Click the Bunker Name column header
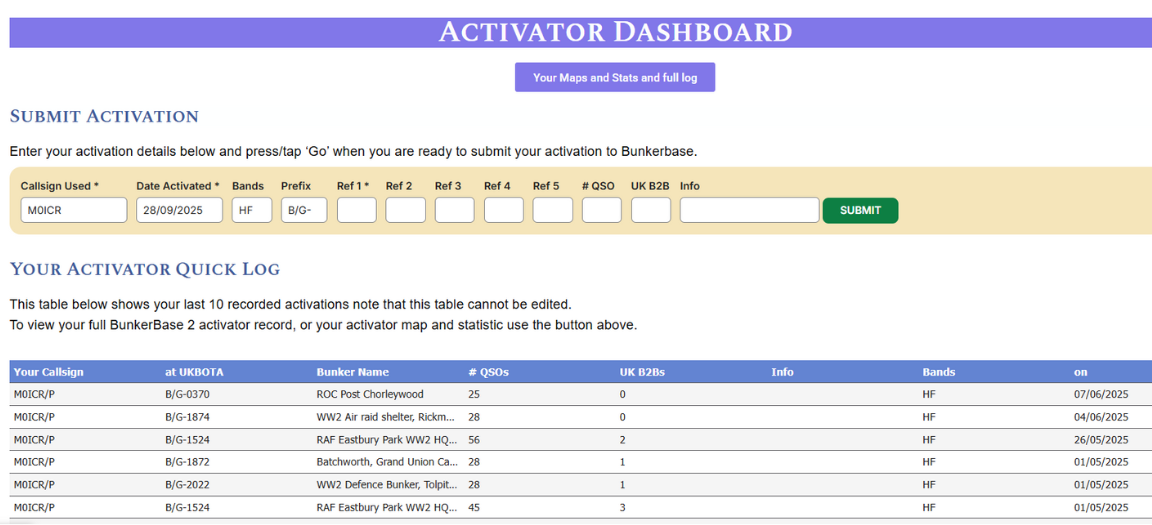 point(352,372)
